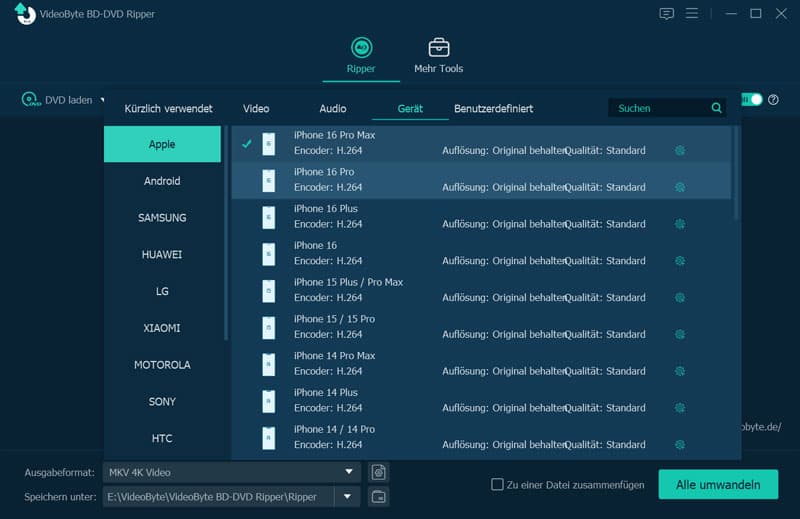800x519 pixels.
Task: Check 'Zu einer Datei zusammenfügen' checkbox
Action: (x=497, y=484)
